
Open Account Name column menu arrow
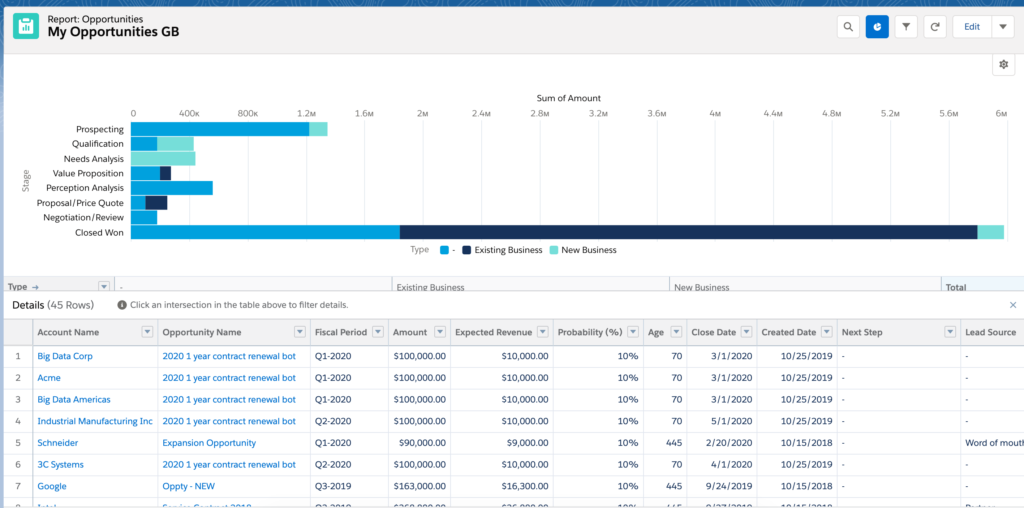pos(148,332)
